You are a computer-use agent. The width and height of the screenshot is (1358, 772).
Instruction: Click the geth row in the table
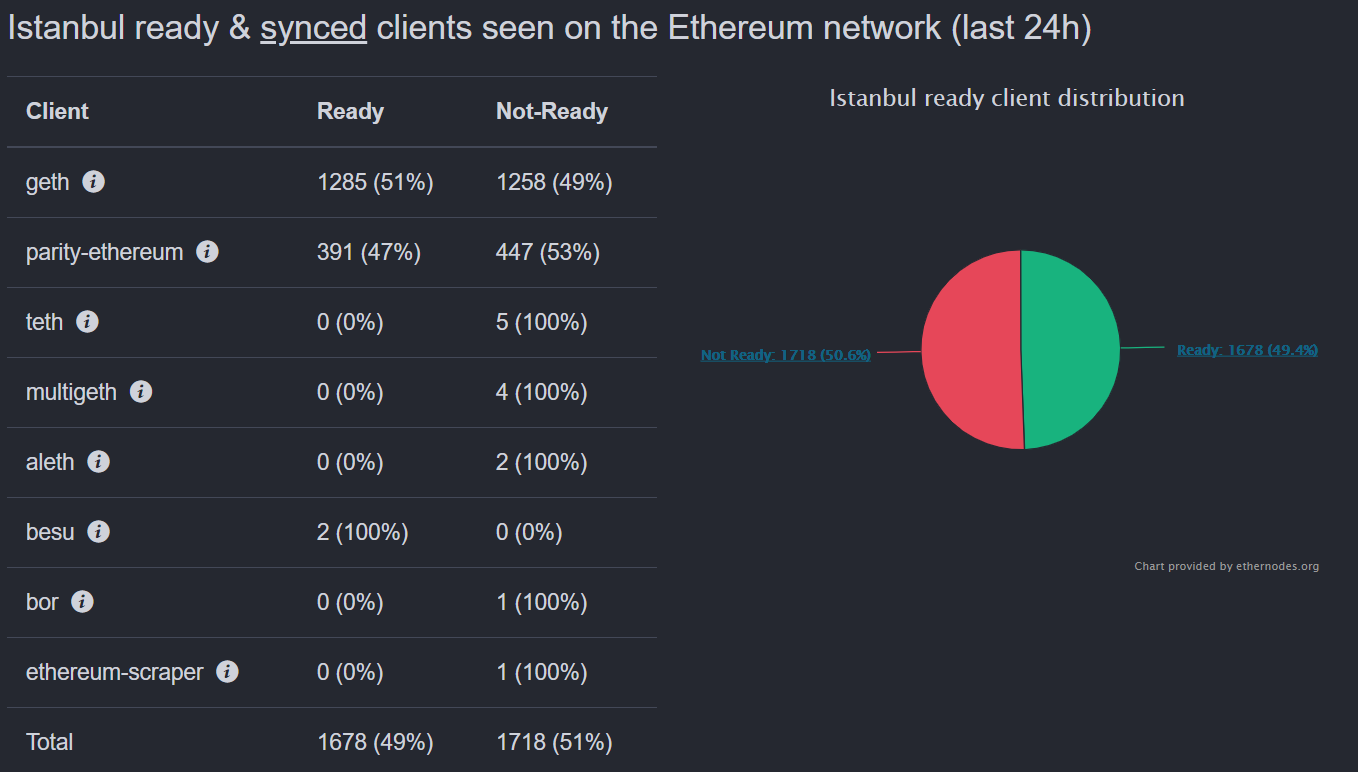point(330,182)
